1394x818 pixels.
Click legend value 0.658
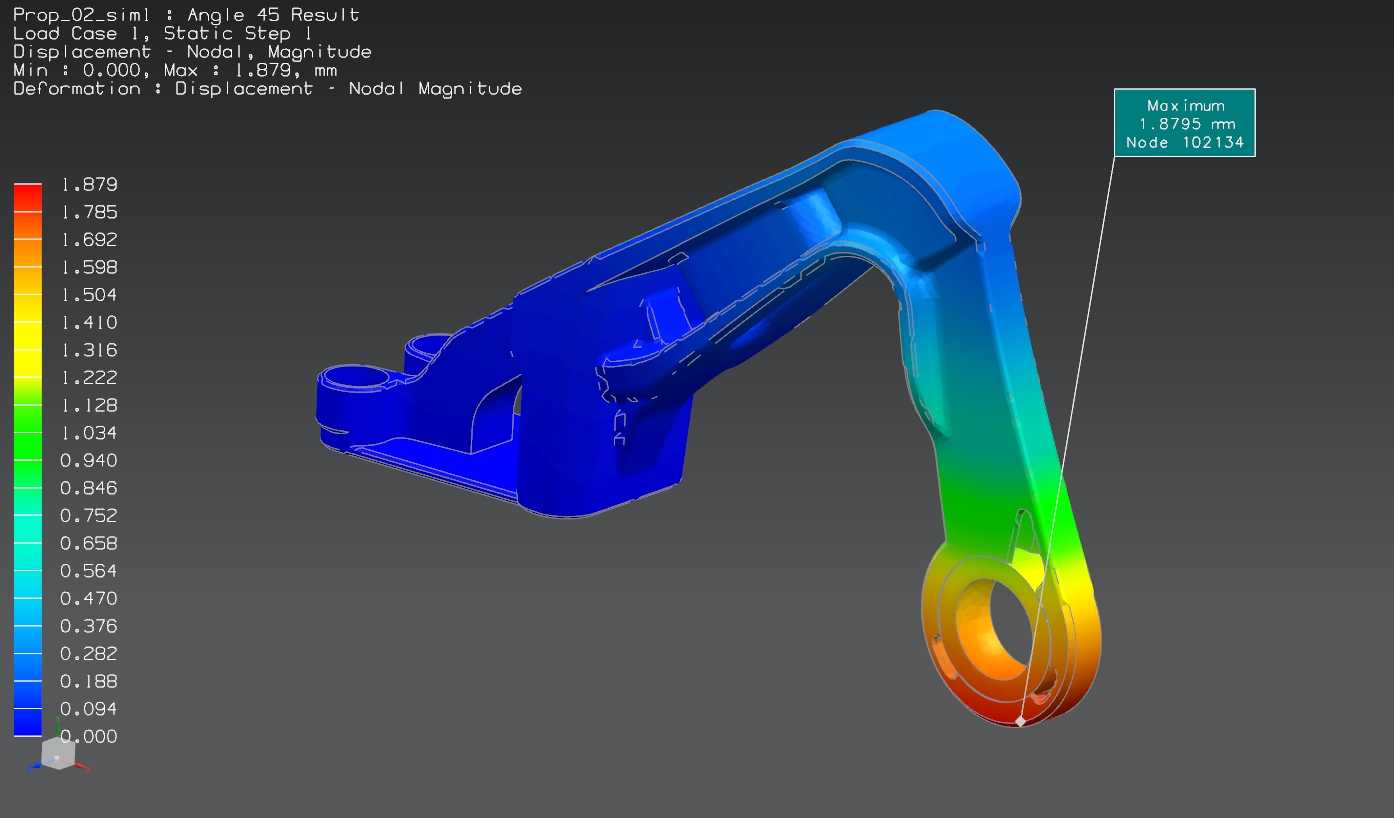pos(89,543)
